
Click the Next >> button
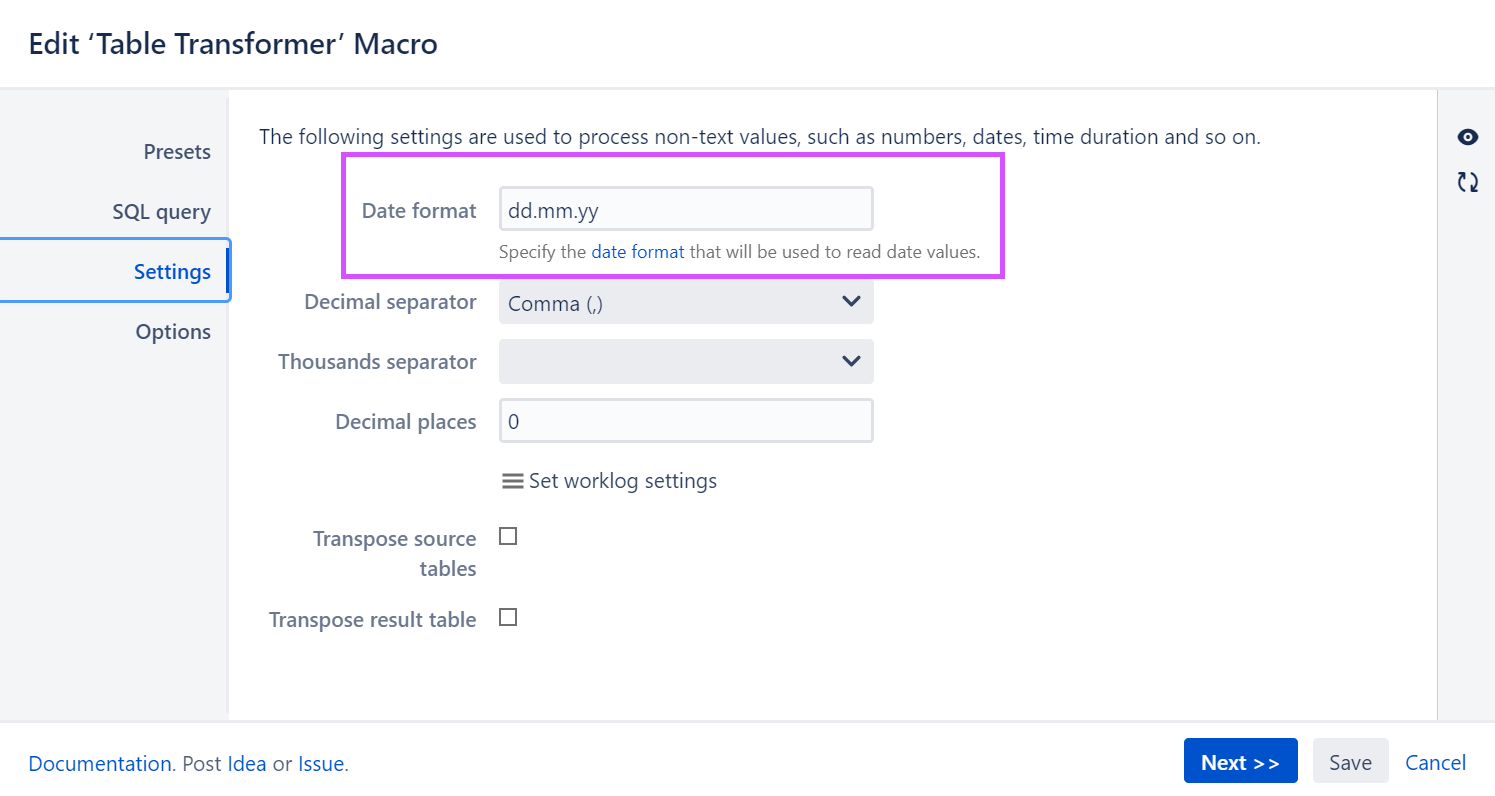[x=1240, y=763]
